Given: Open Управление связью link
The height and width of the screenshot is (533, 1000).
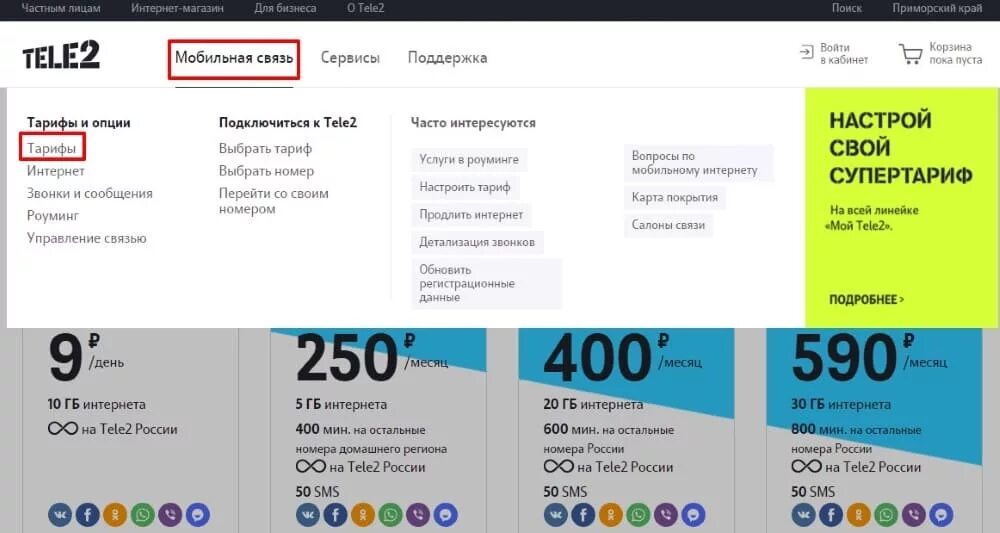Looking at the screenshot, I should tap(87, 238).
